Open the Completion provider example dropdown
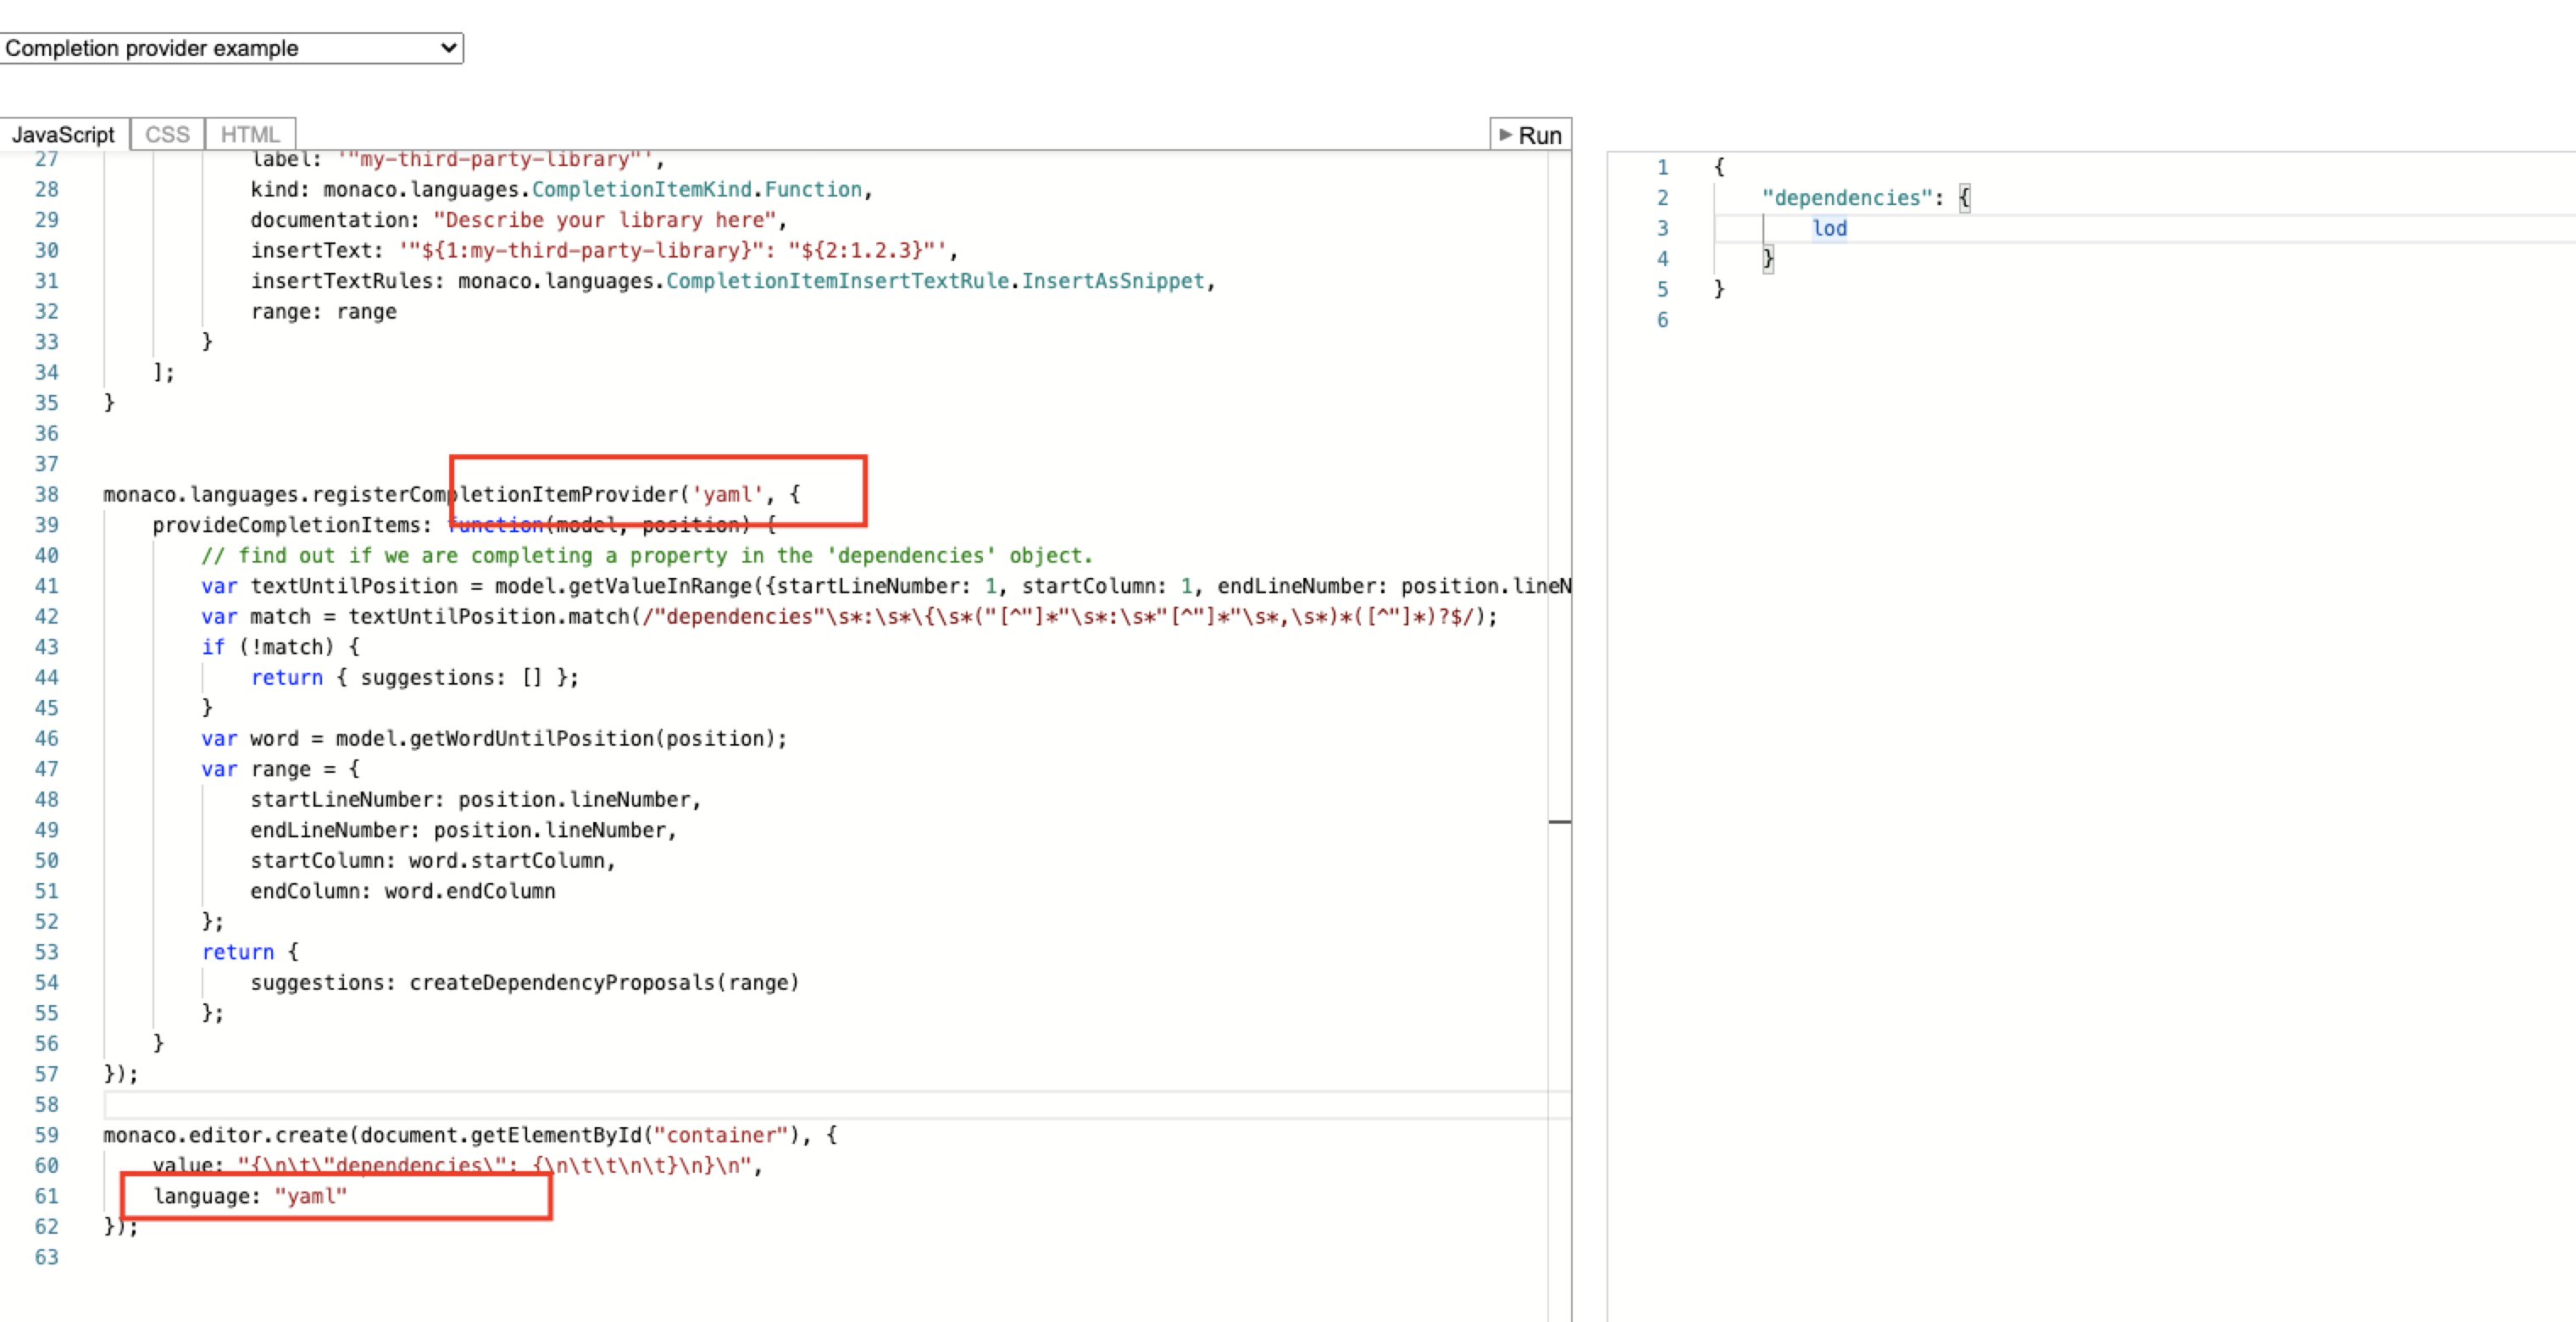The height and width of the screenshot is (1322, 2576). [231, 48]
